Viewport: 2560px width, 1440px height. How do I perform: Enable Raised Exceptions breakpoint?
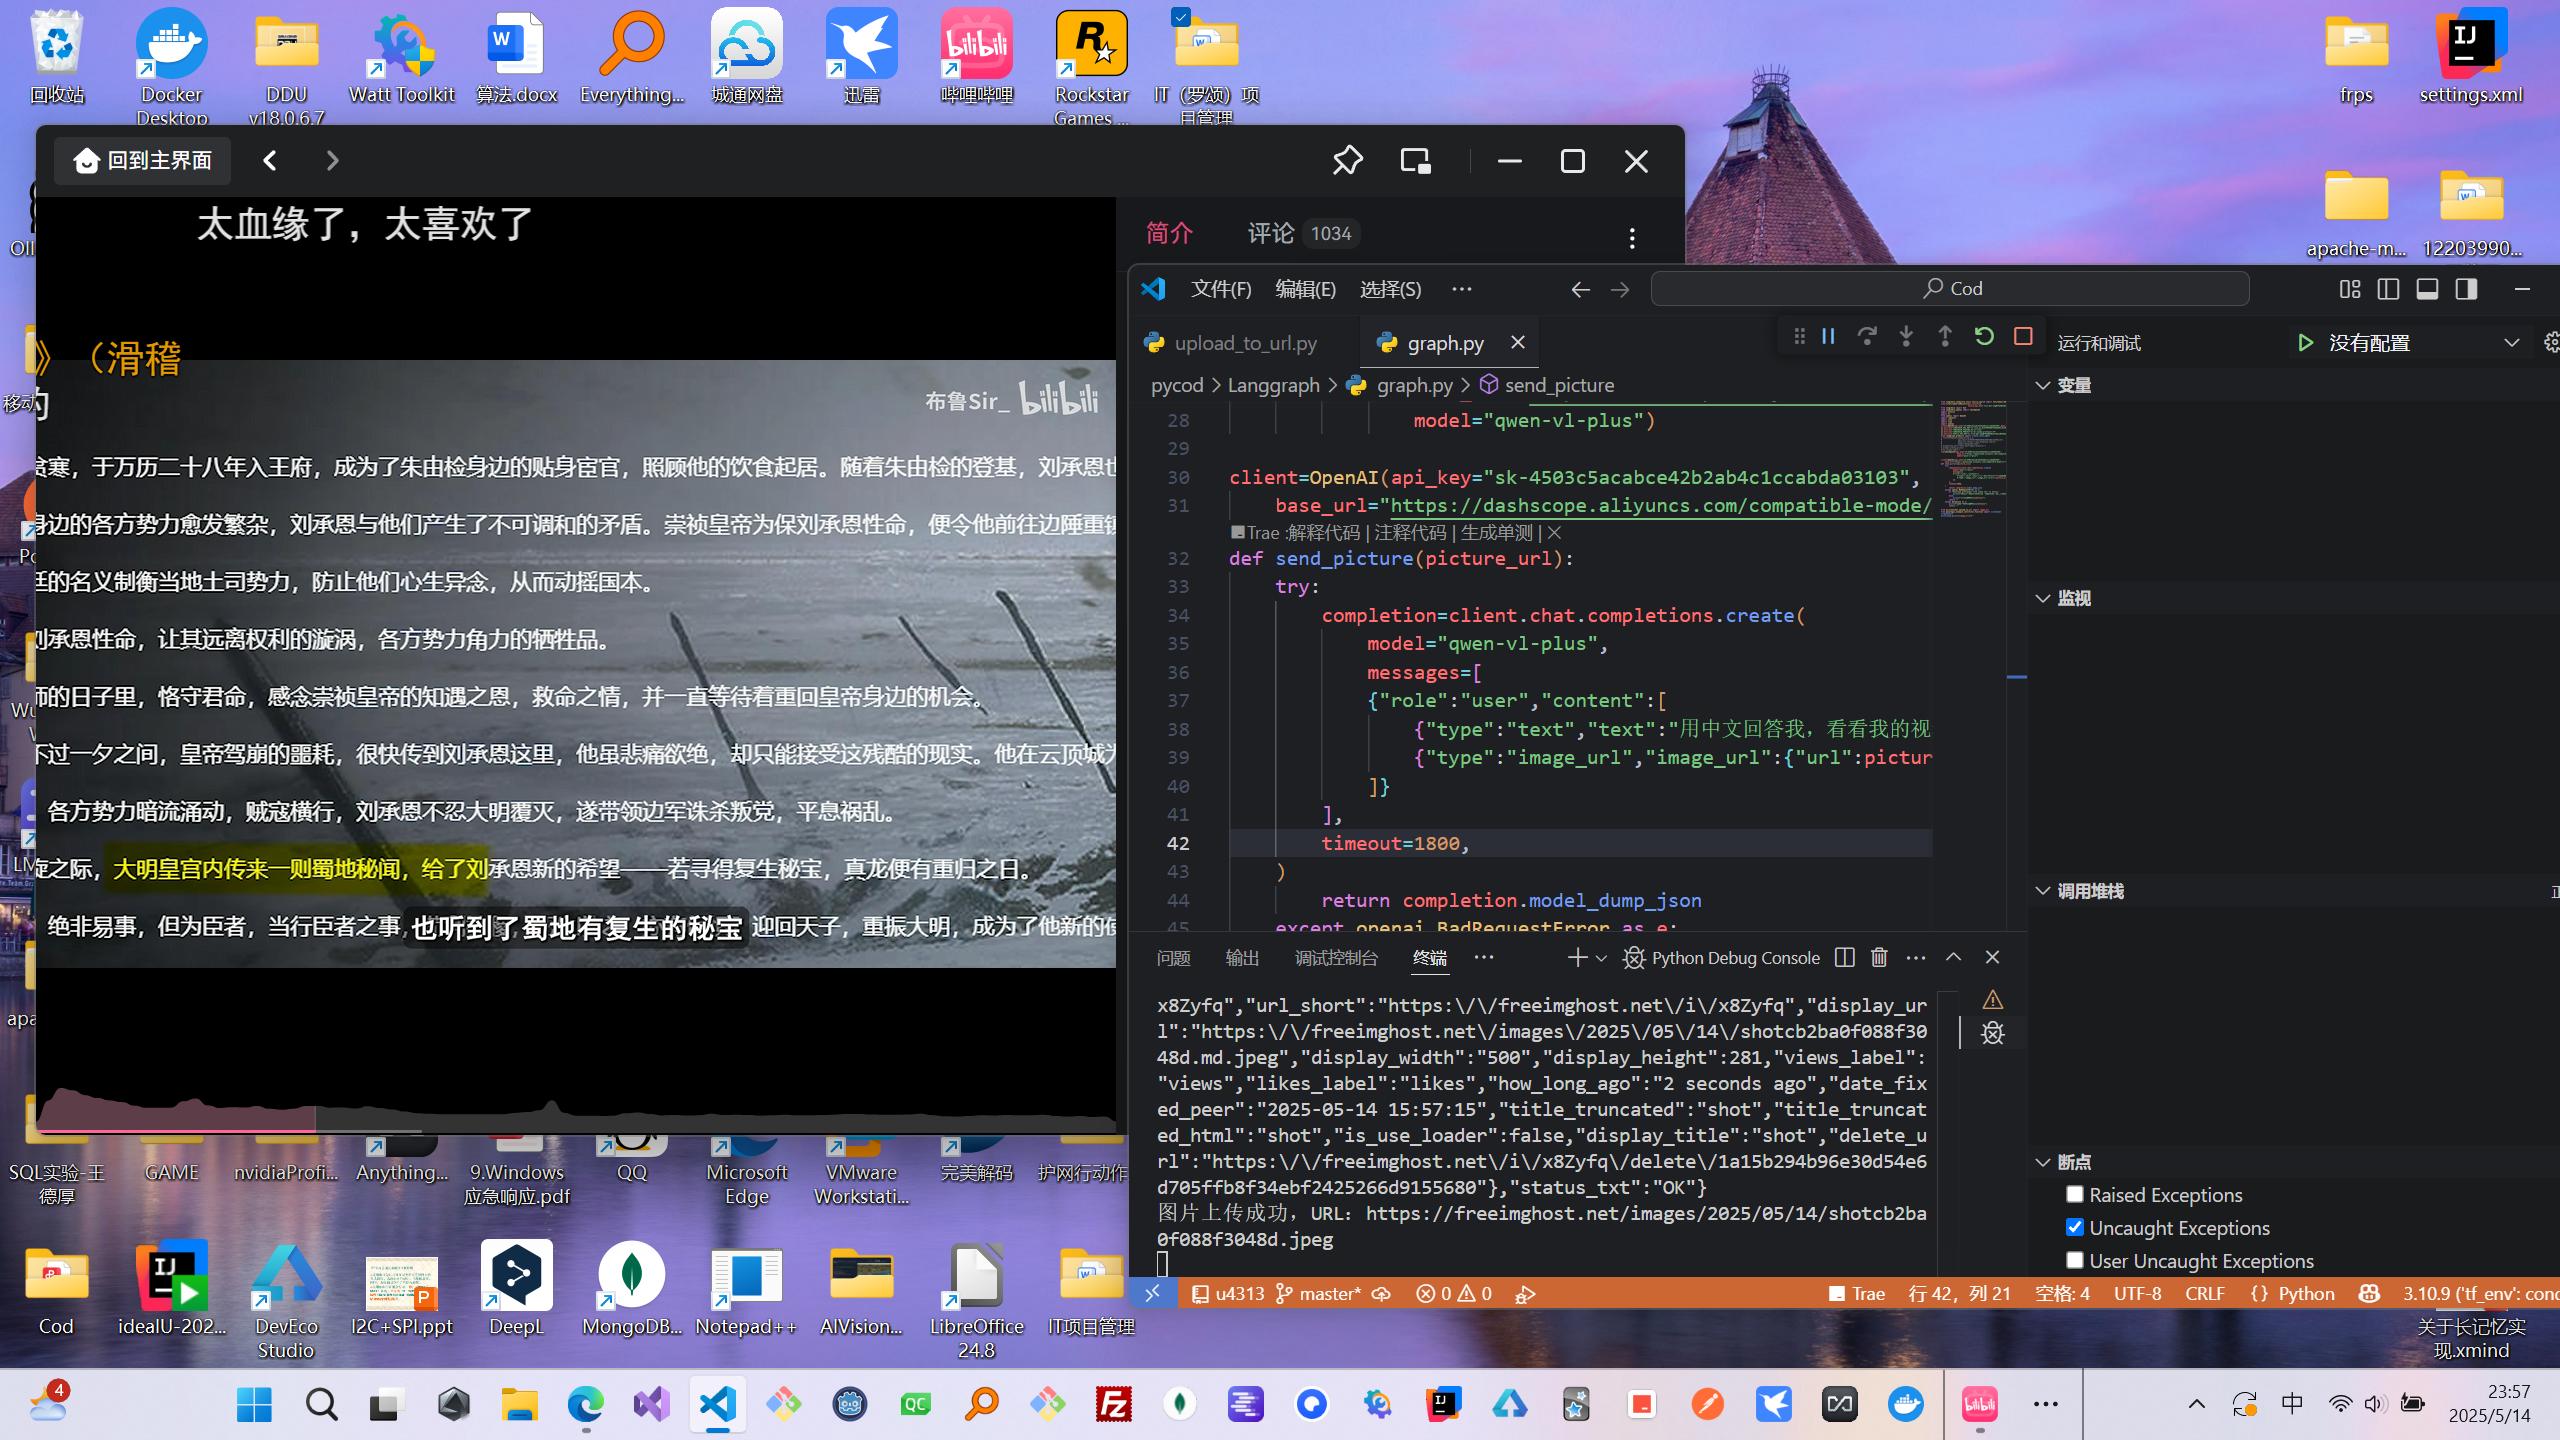2075,1194
